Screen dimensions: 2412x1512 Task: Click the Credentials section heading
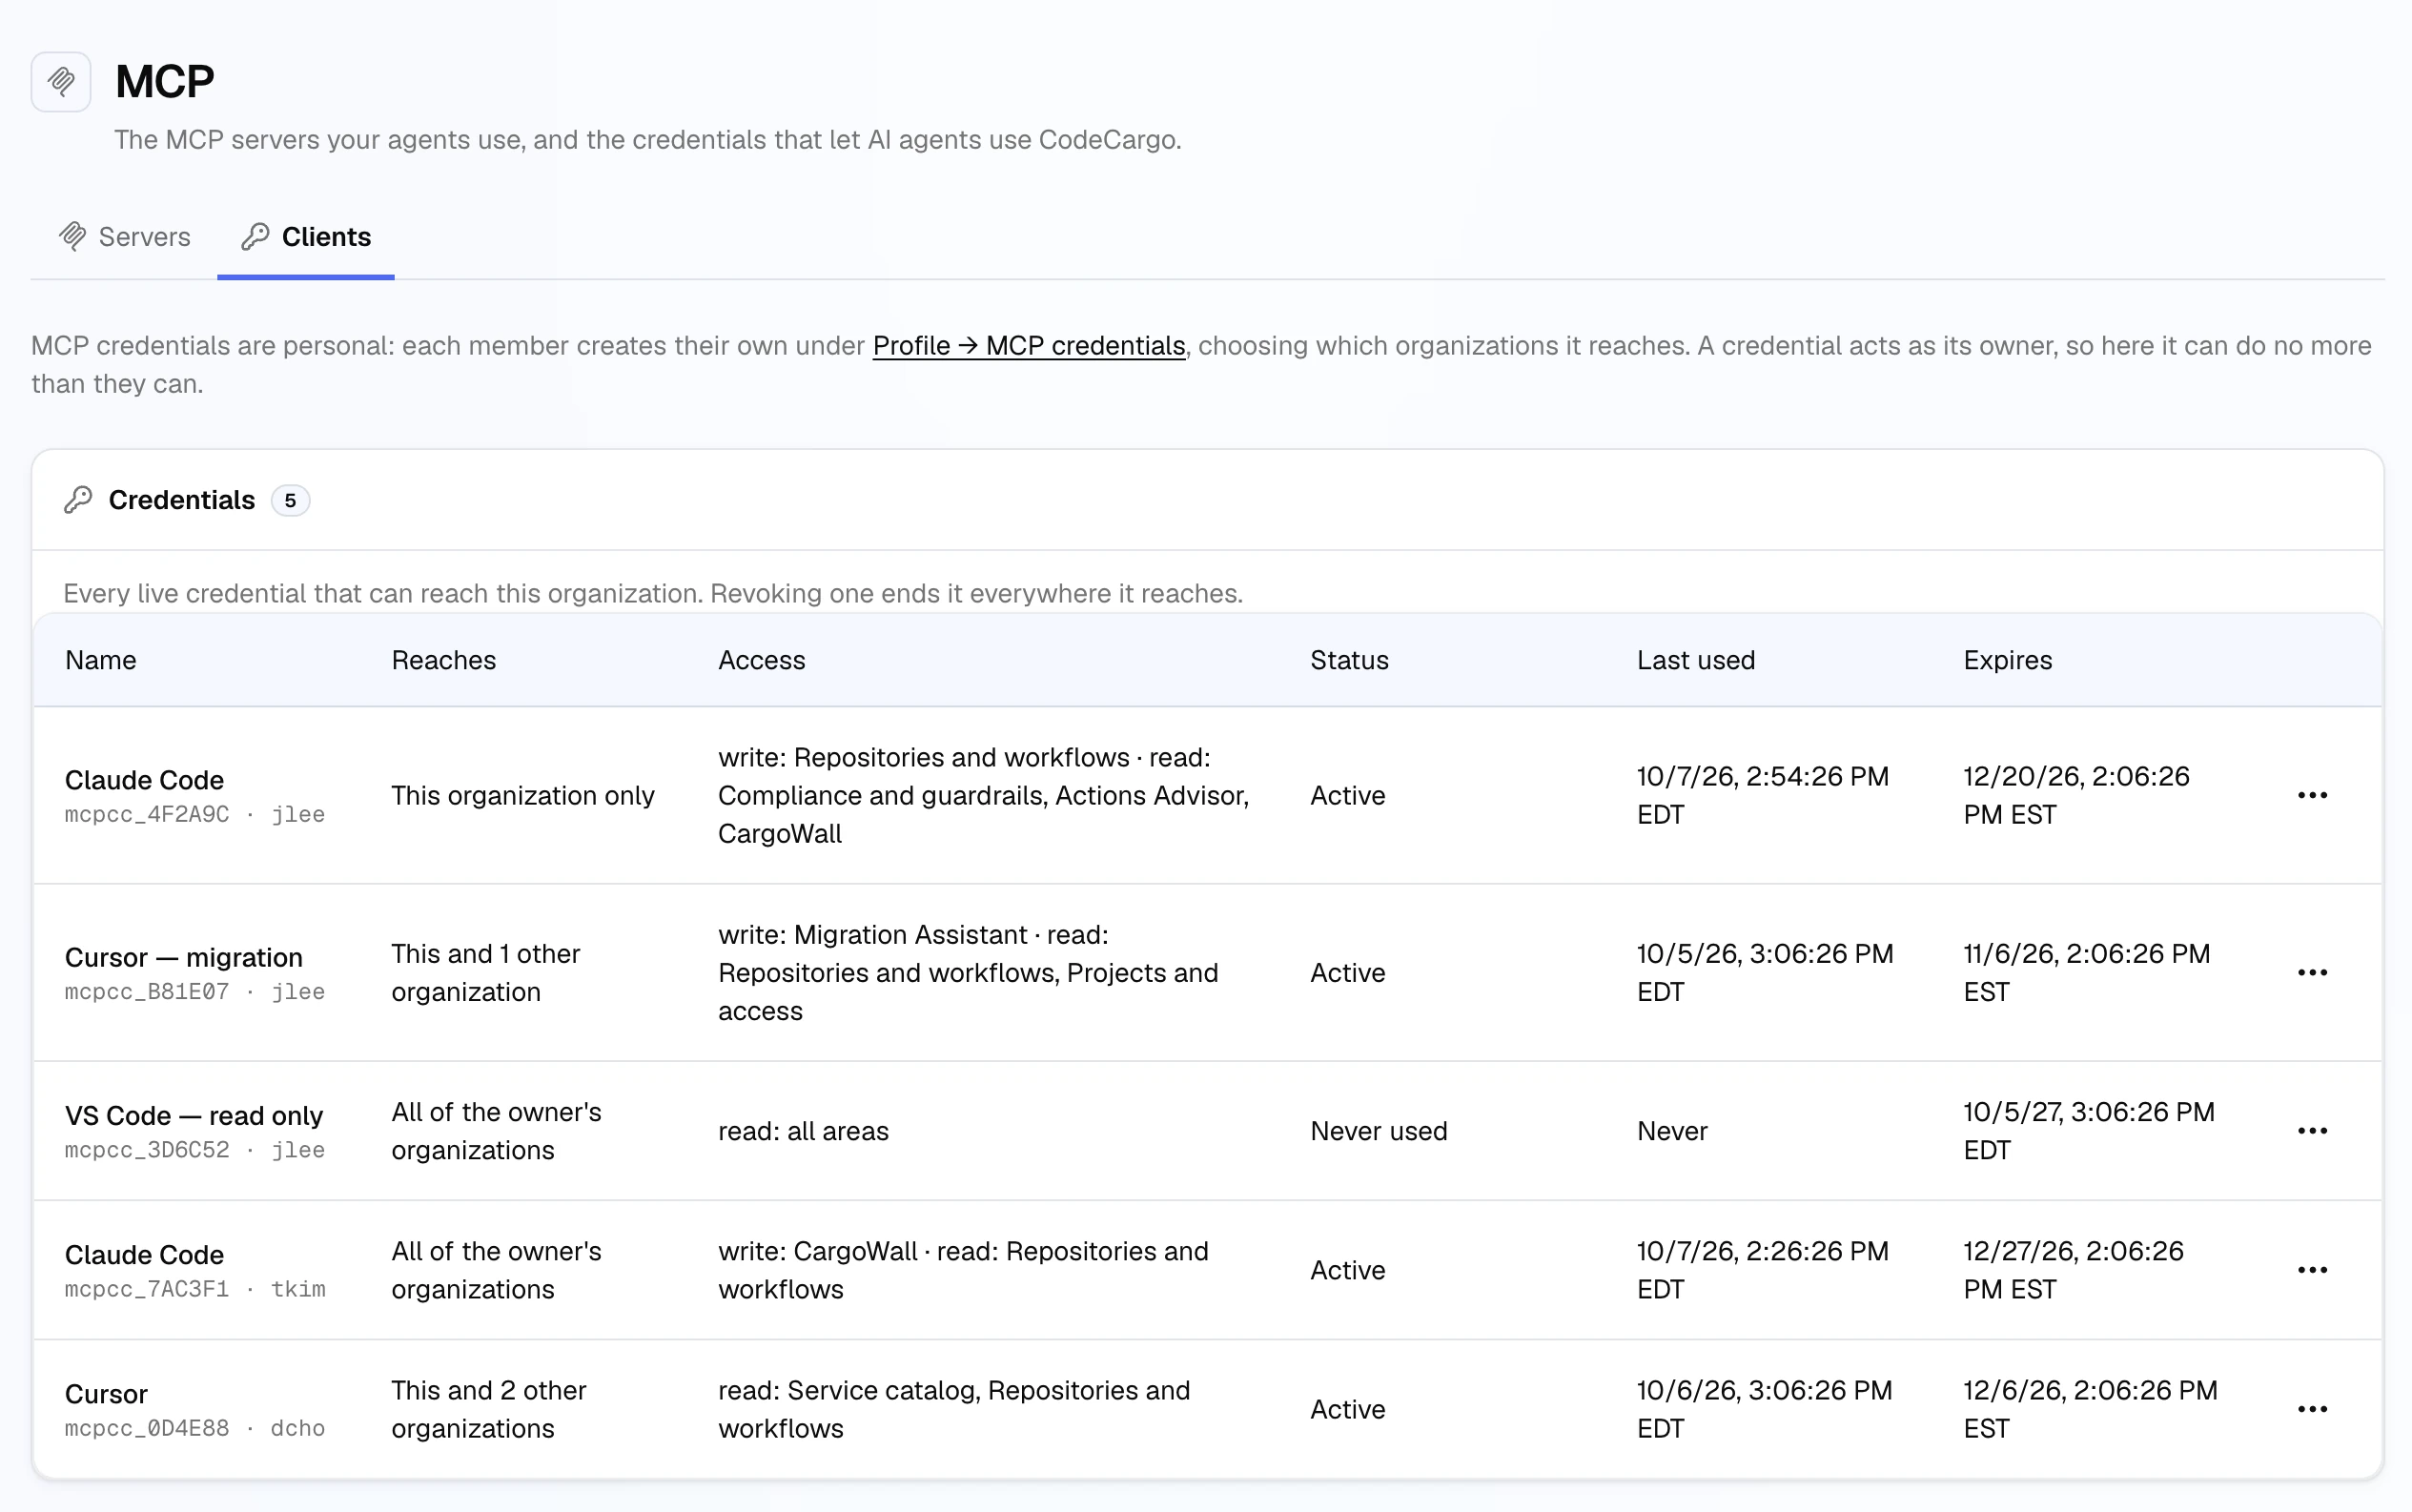(x=181, y=500)
